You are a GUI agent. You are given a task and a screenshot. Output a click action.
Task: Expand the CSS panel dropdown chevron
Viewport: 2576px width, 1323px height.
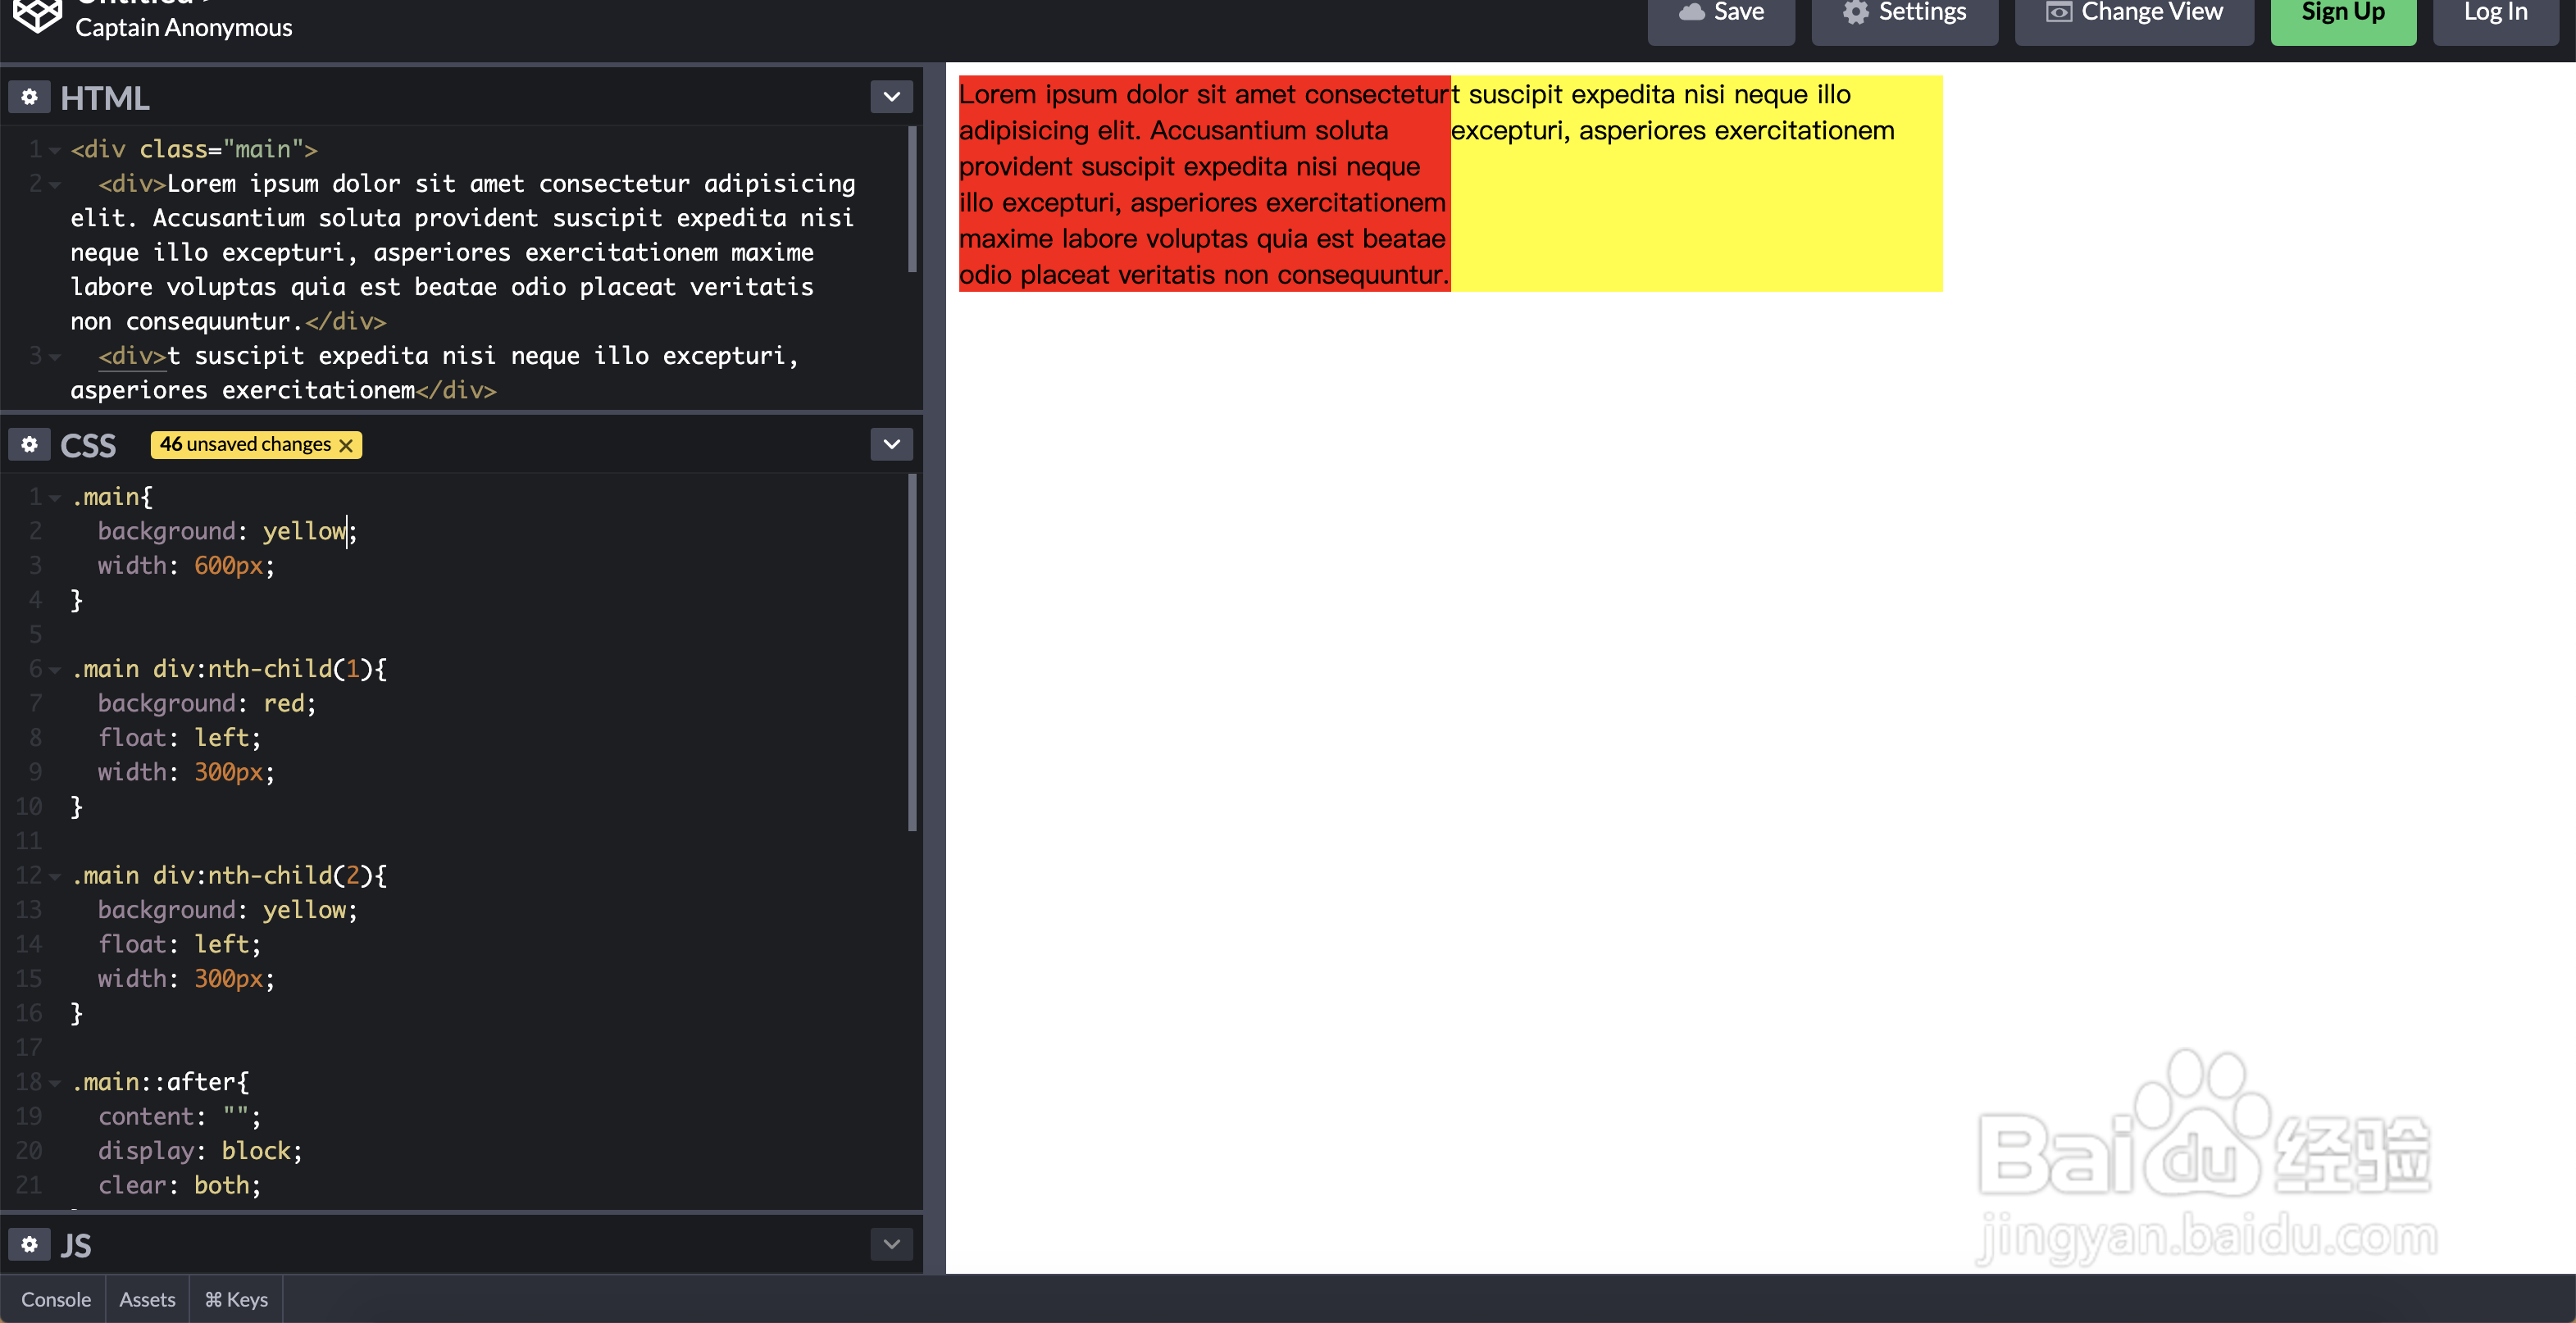pyautogui.click(x=891, y=444)
